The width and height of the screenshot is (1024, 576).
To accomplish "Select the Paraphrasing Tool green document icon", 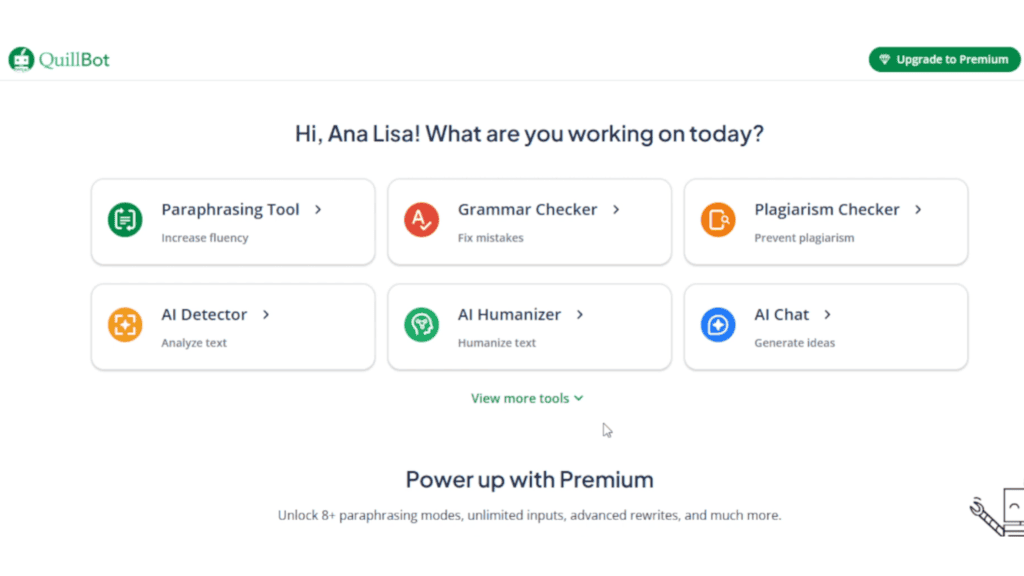I will [124, 220].
